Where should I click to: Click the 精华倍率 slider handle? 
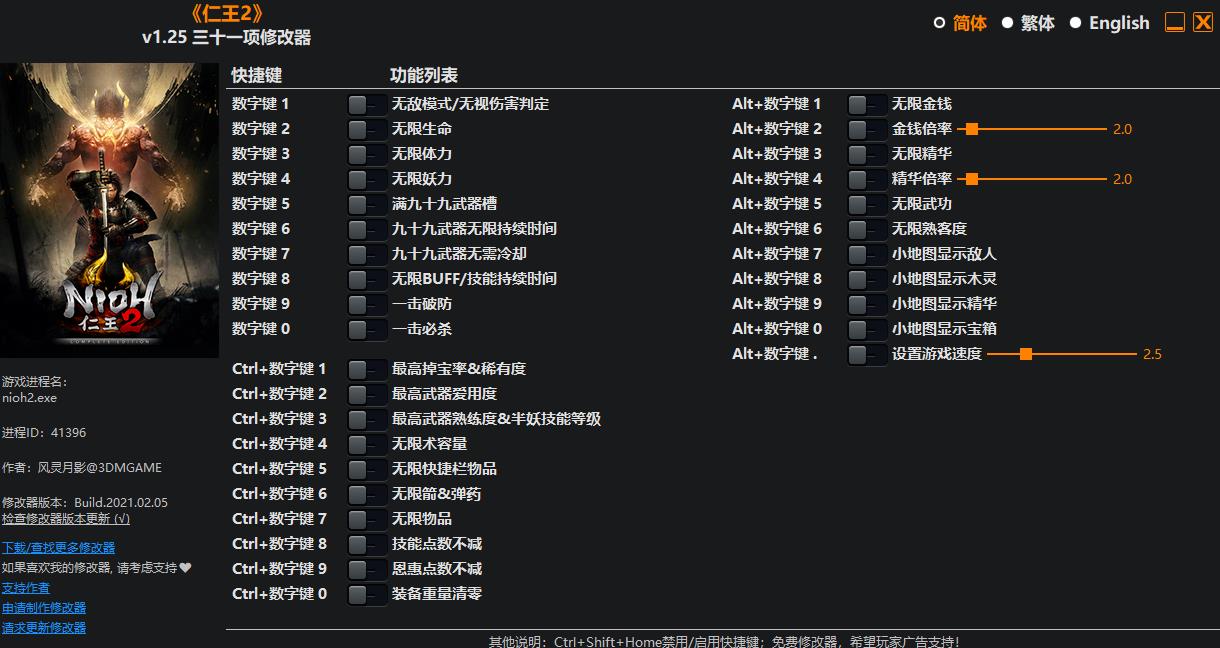click(971, 179)
